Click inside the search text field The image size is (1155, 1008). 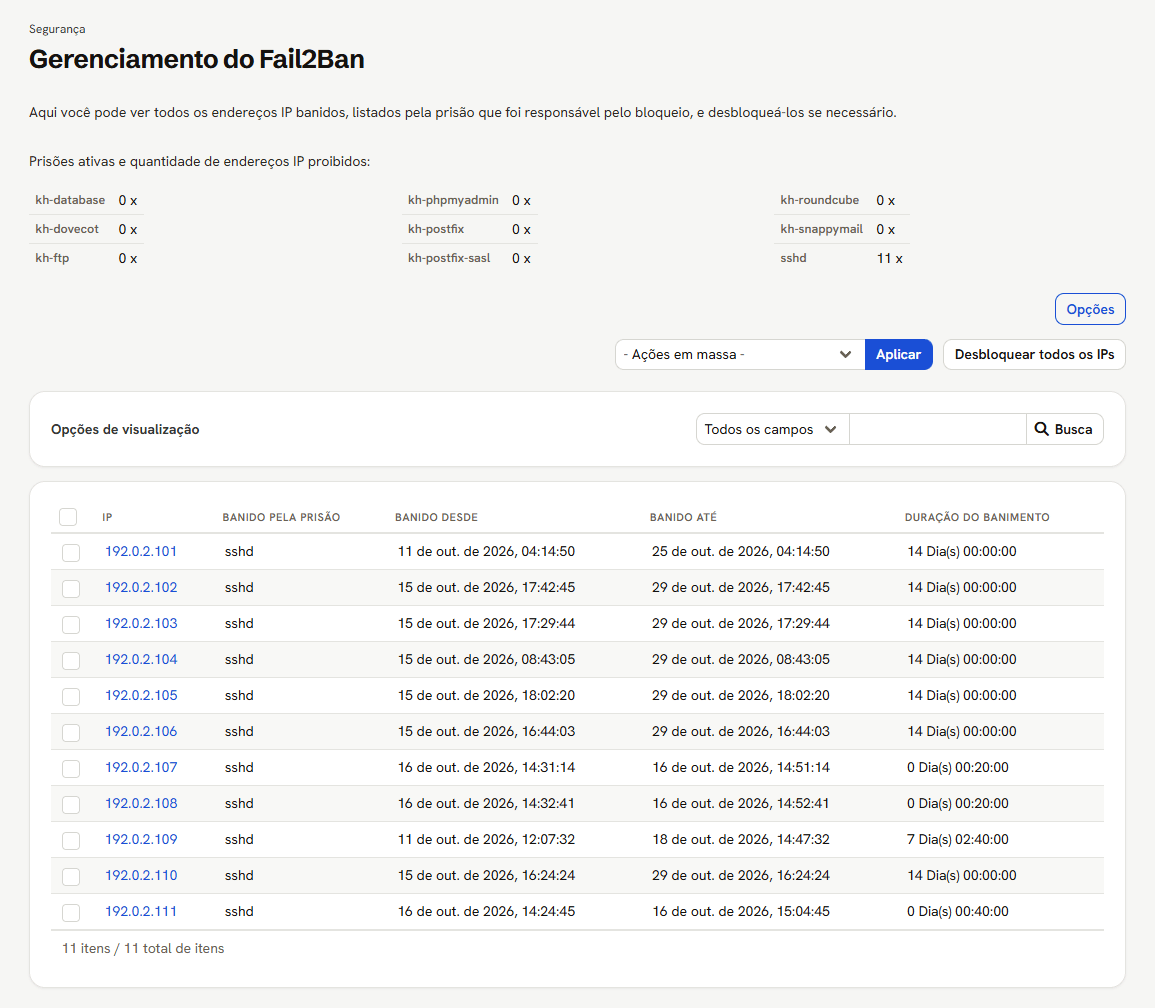[938, 429]
